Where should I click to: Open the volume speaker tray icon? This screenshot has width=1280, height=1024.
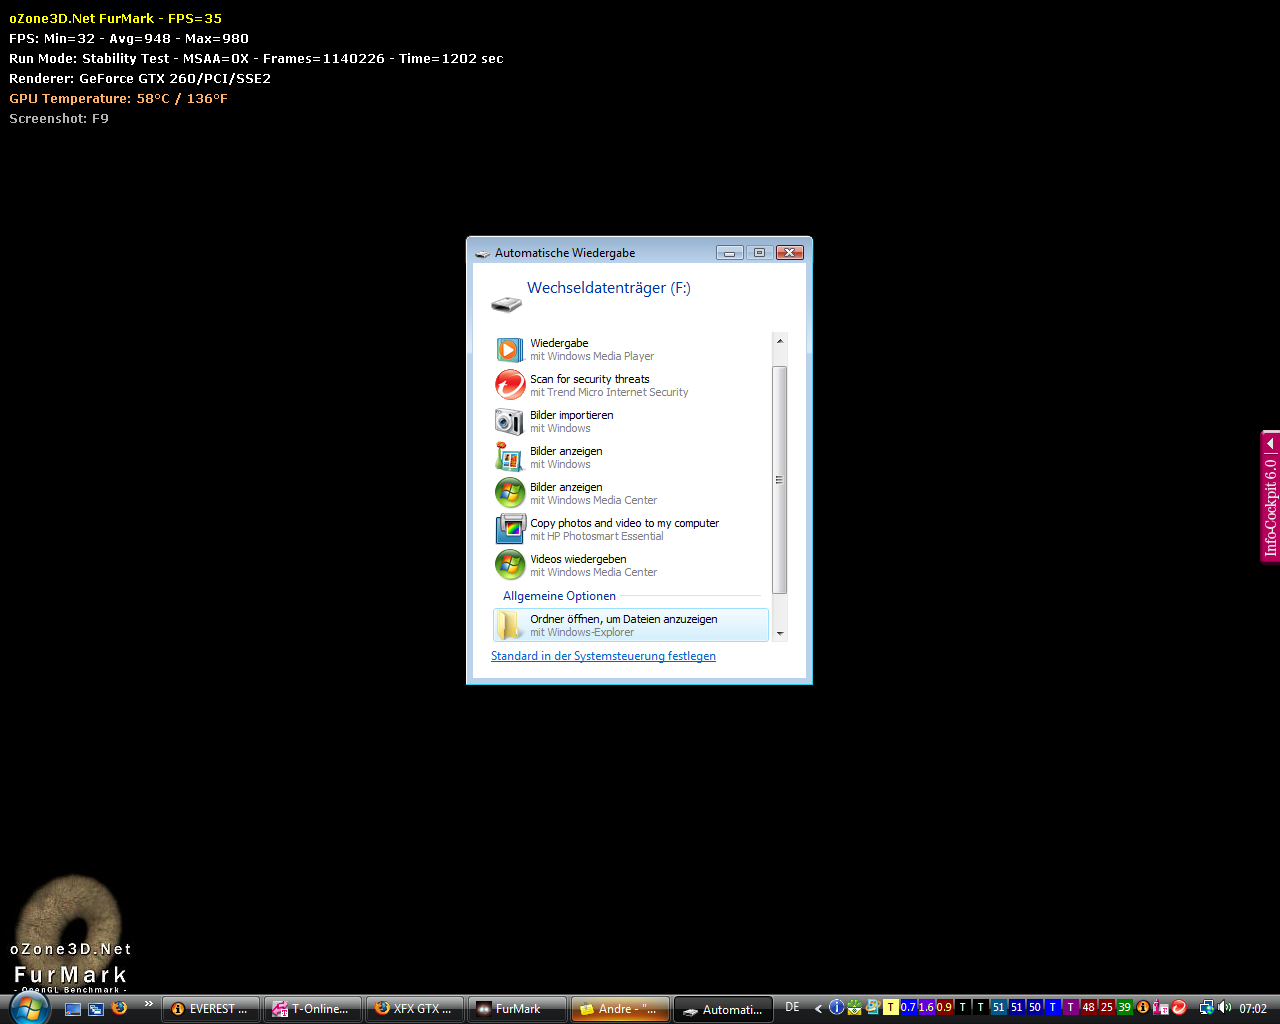[x=1225, y=1007]
